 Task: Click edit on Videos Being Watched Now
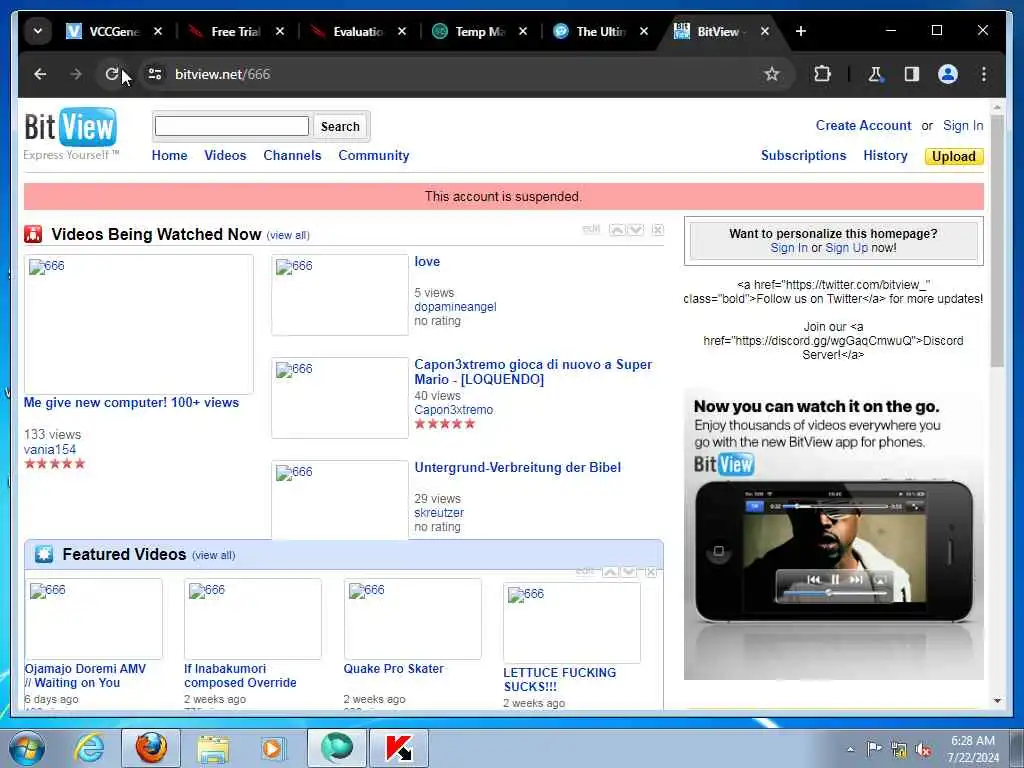pyautogui.click(x=591, y=229)
